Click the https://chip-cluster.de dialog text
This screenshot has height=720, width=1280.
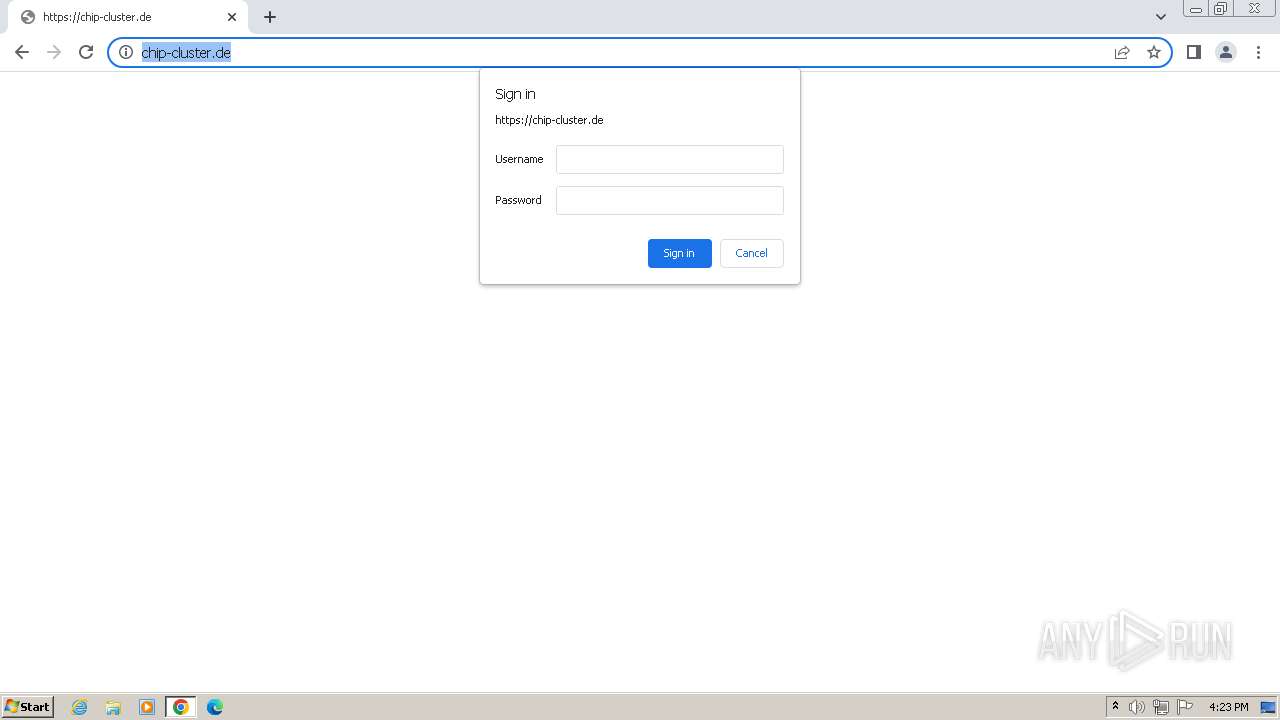[549, 120]
